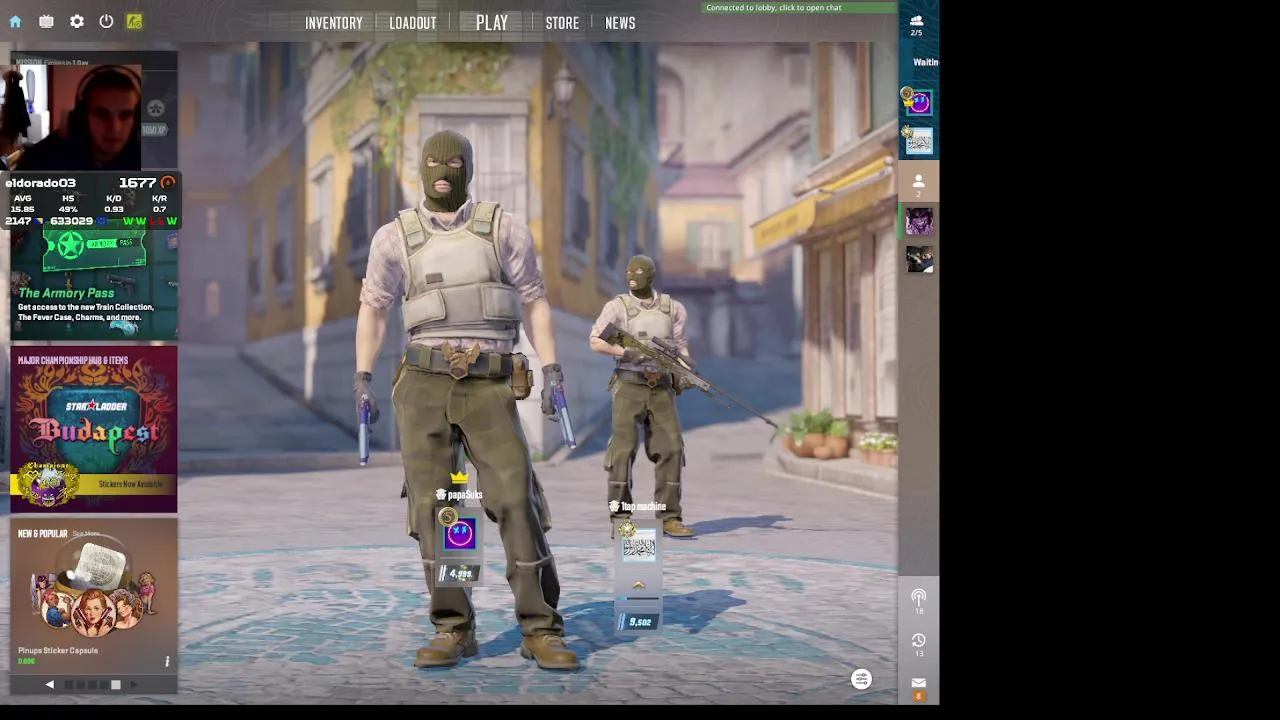
Task: Open the Watch TV icon
Action: coord(46,21)
